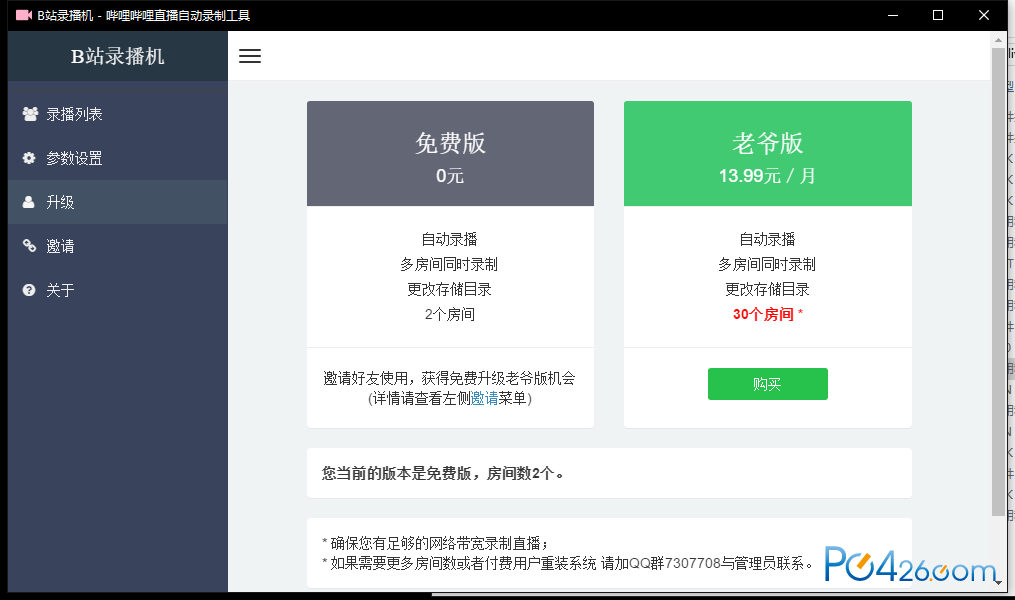
Task: Click the 免费版 plan header
Action: (x=451, y=153)
